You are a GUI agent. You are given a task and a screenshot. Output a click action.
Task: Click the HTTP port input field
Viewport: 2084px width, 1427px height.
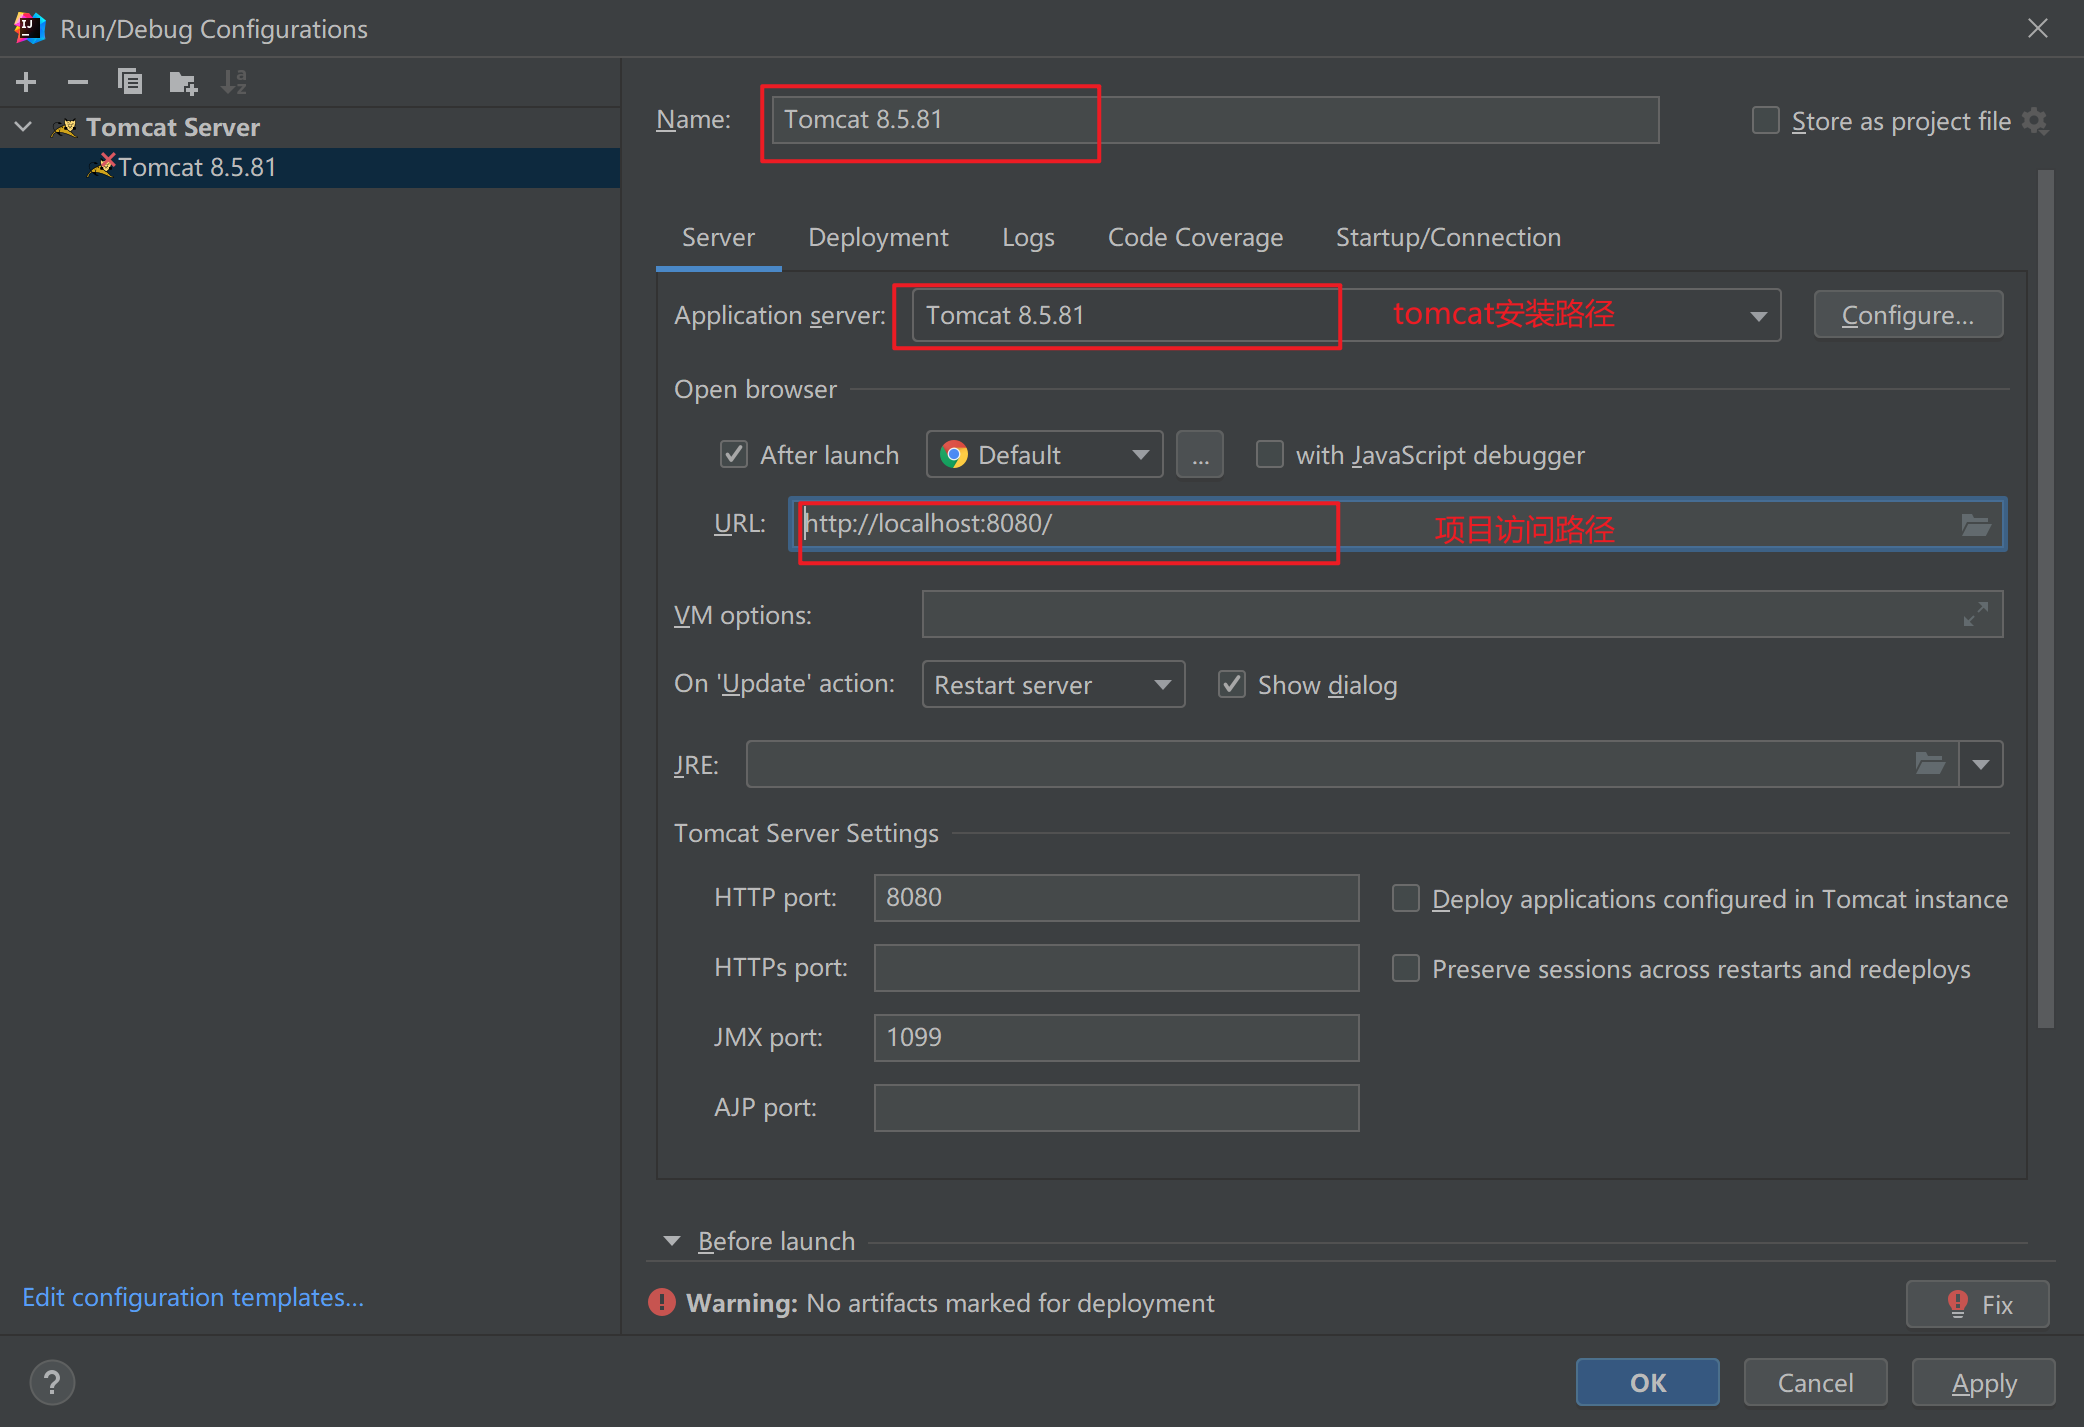tap(1115, 898)
